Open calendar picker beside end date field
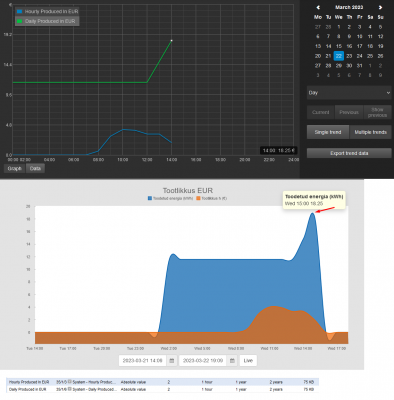Screen dimensions: 394x400 coord(232,360)
